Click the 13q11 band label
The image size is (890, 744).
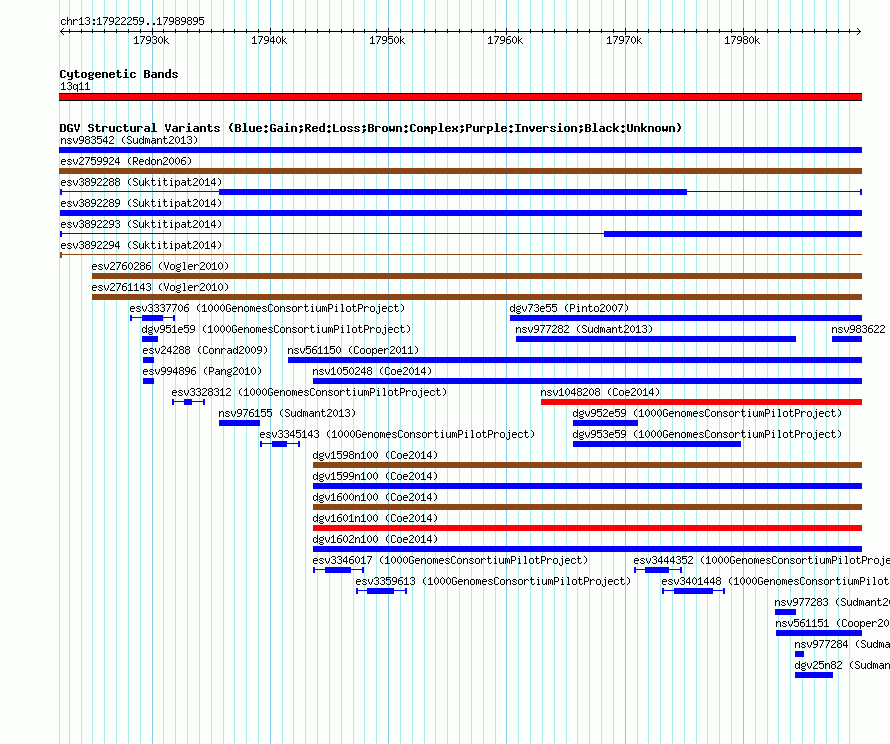75,86
